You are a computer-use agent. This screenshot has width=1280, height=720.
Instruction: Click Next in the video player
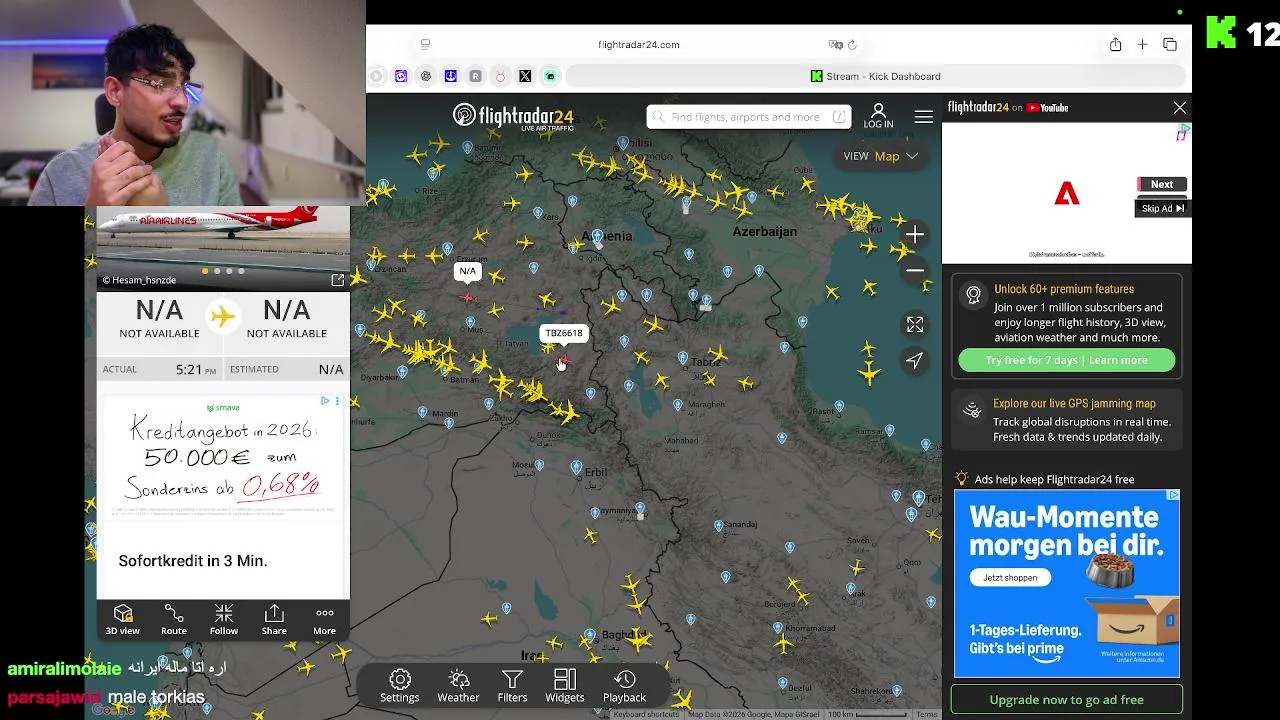(x=1161, y=184)
